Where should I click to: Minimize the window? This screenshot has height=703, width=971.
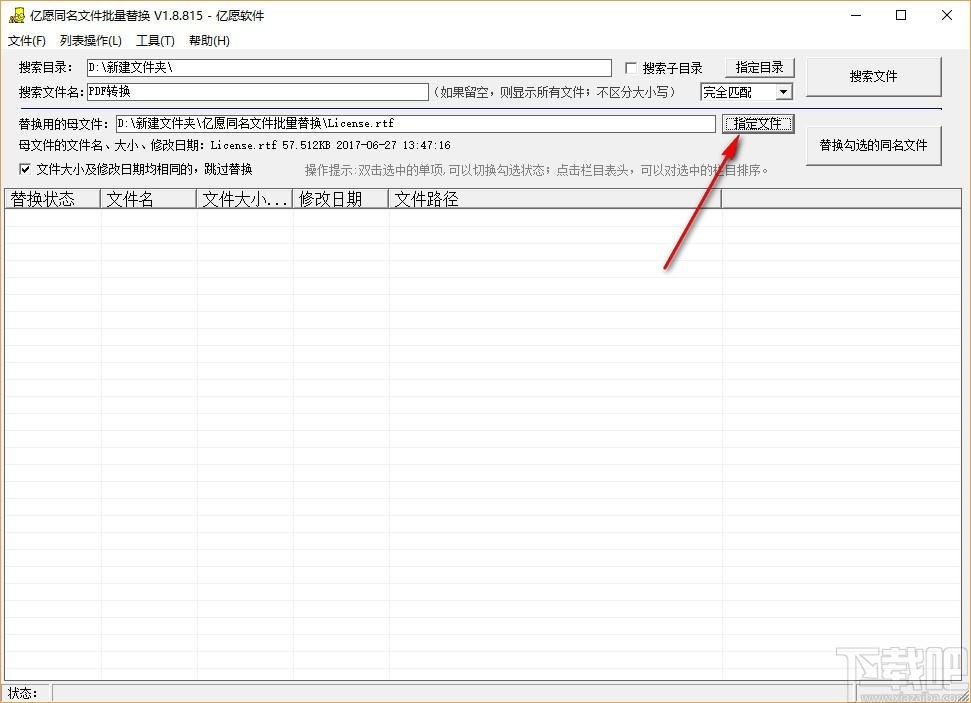click(x=856, y=15)
